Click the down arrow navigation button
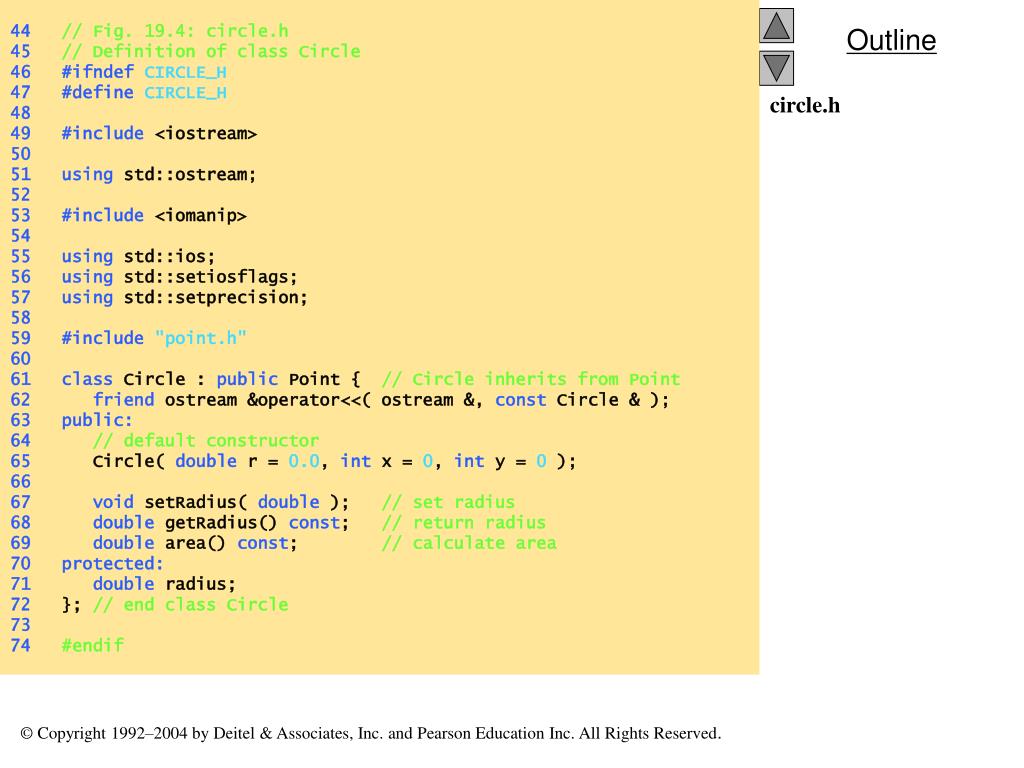The height and width of the screenshot is (768, 1024). click(x=776, y=69)
